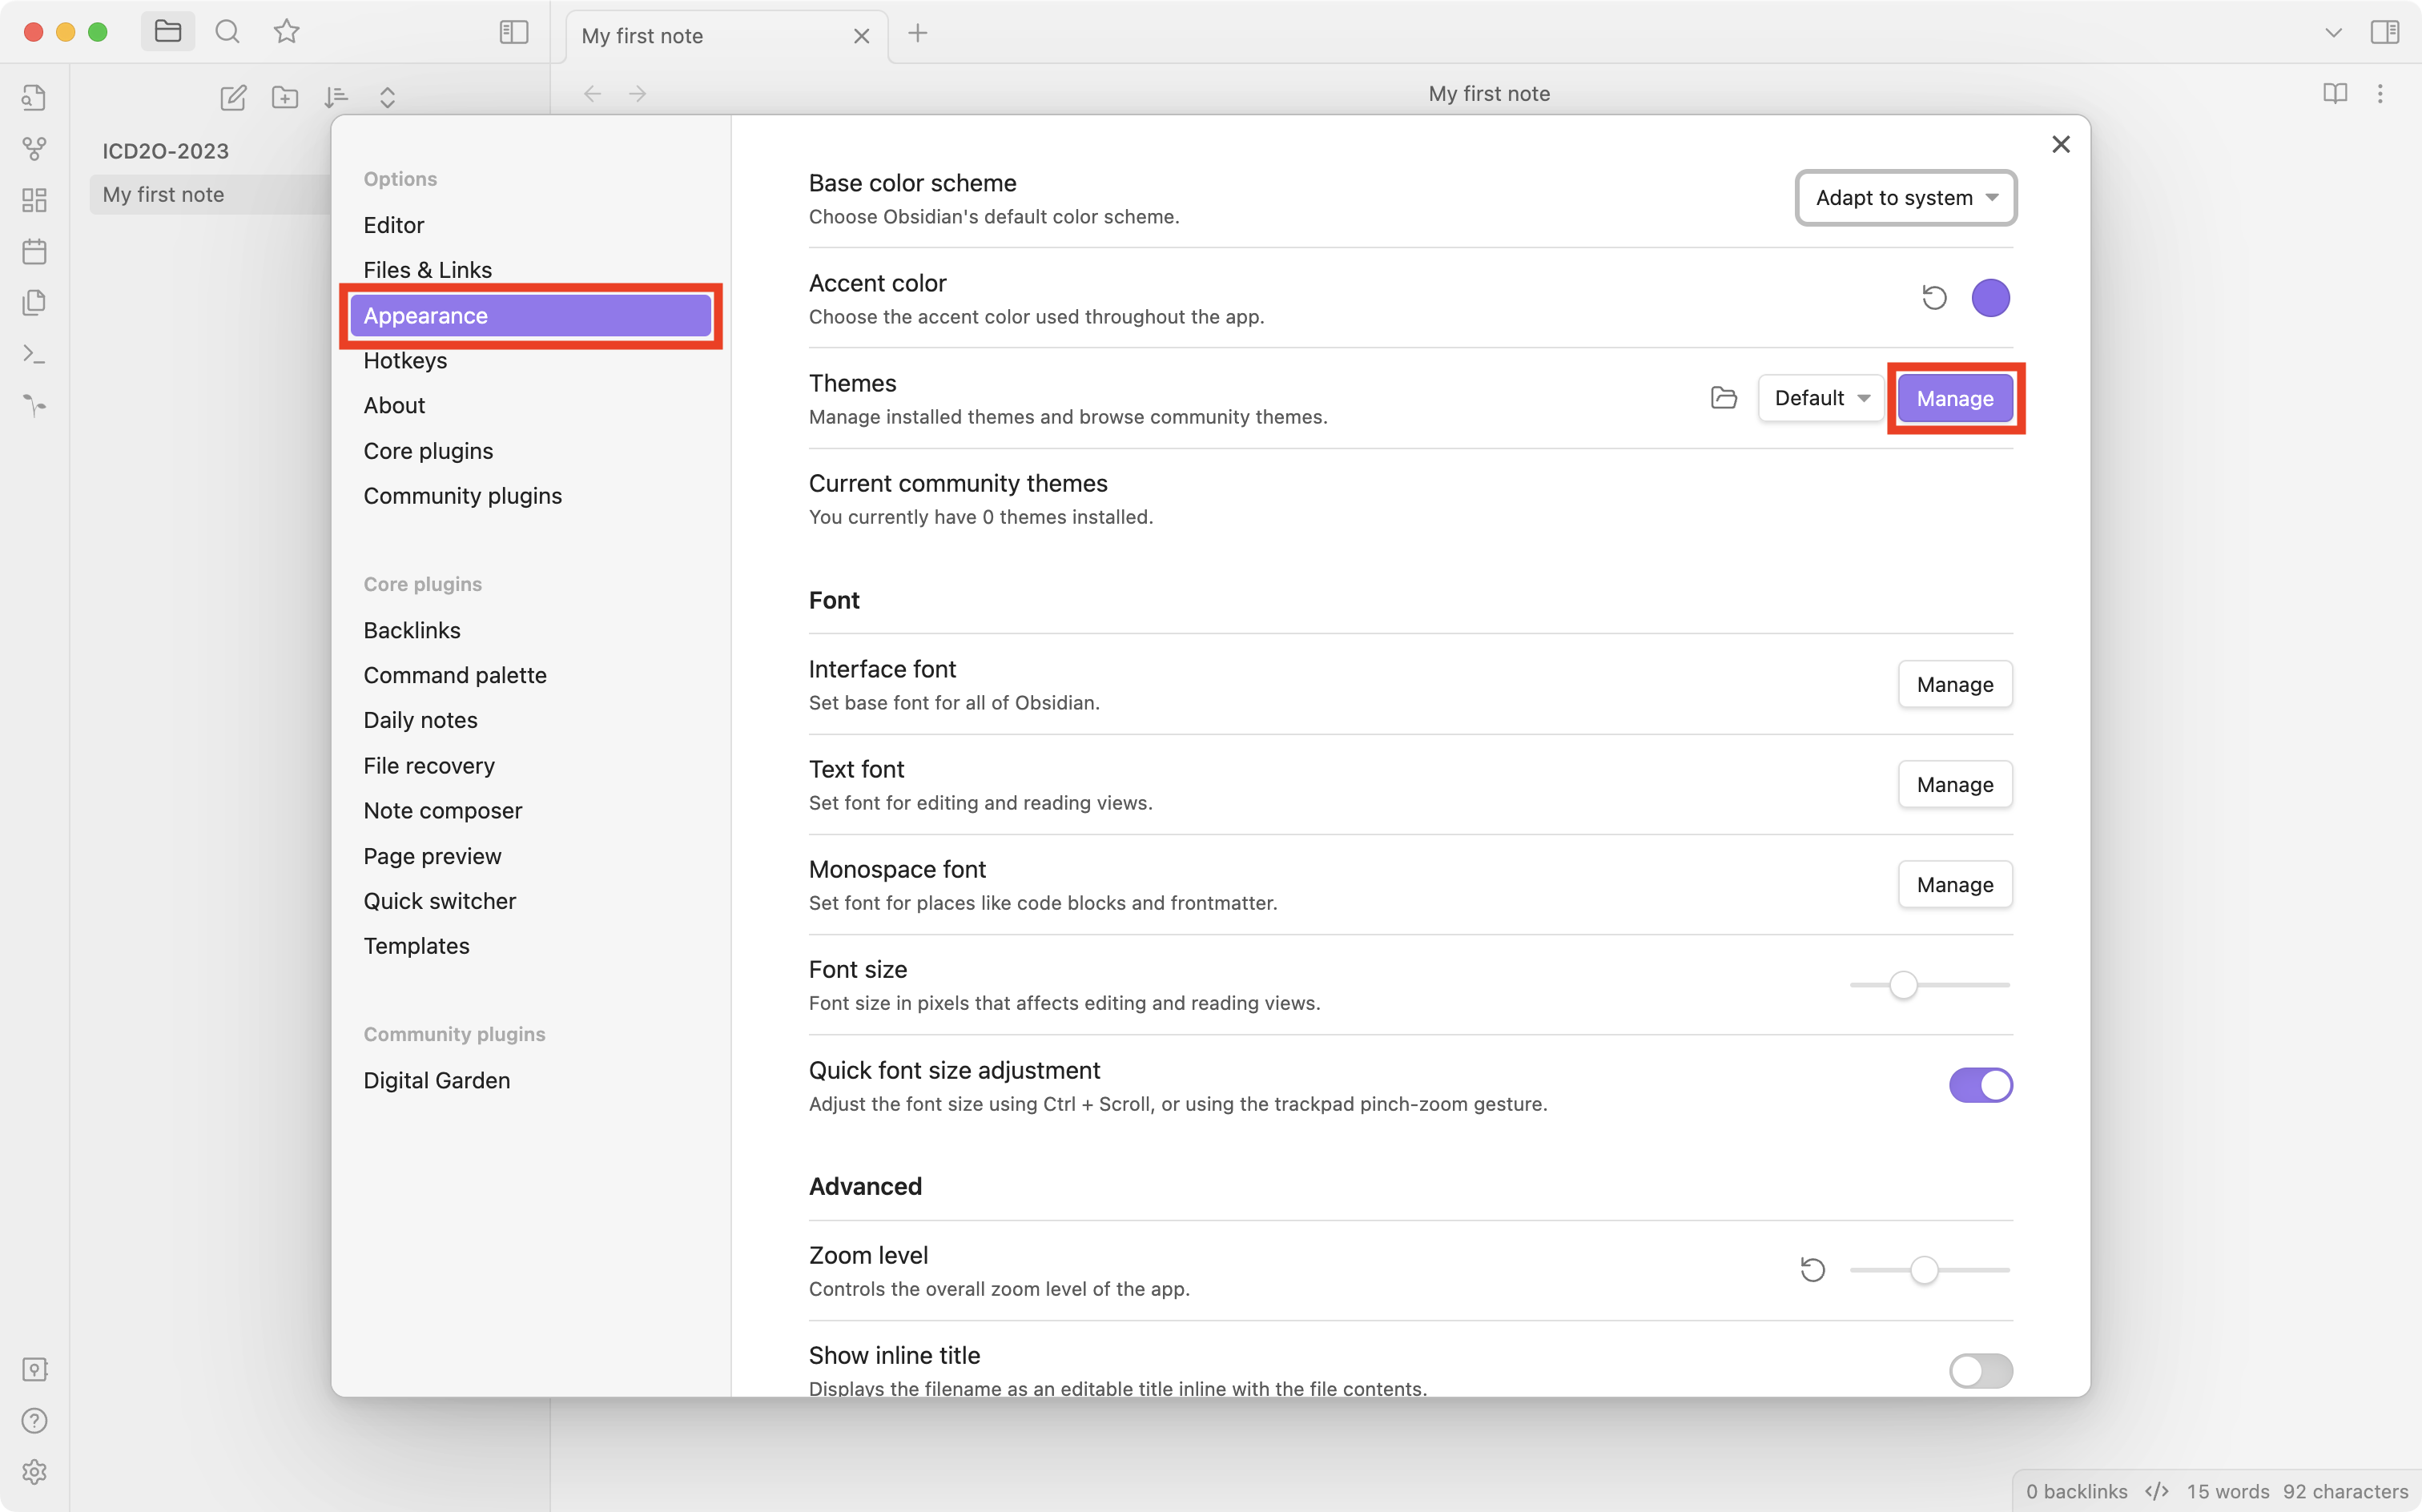Open Files & Links settings
The height and width of the screenshot is (1512, 2422).
[x=531, y=270]
